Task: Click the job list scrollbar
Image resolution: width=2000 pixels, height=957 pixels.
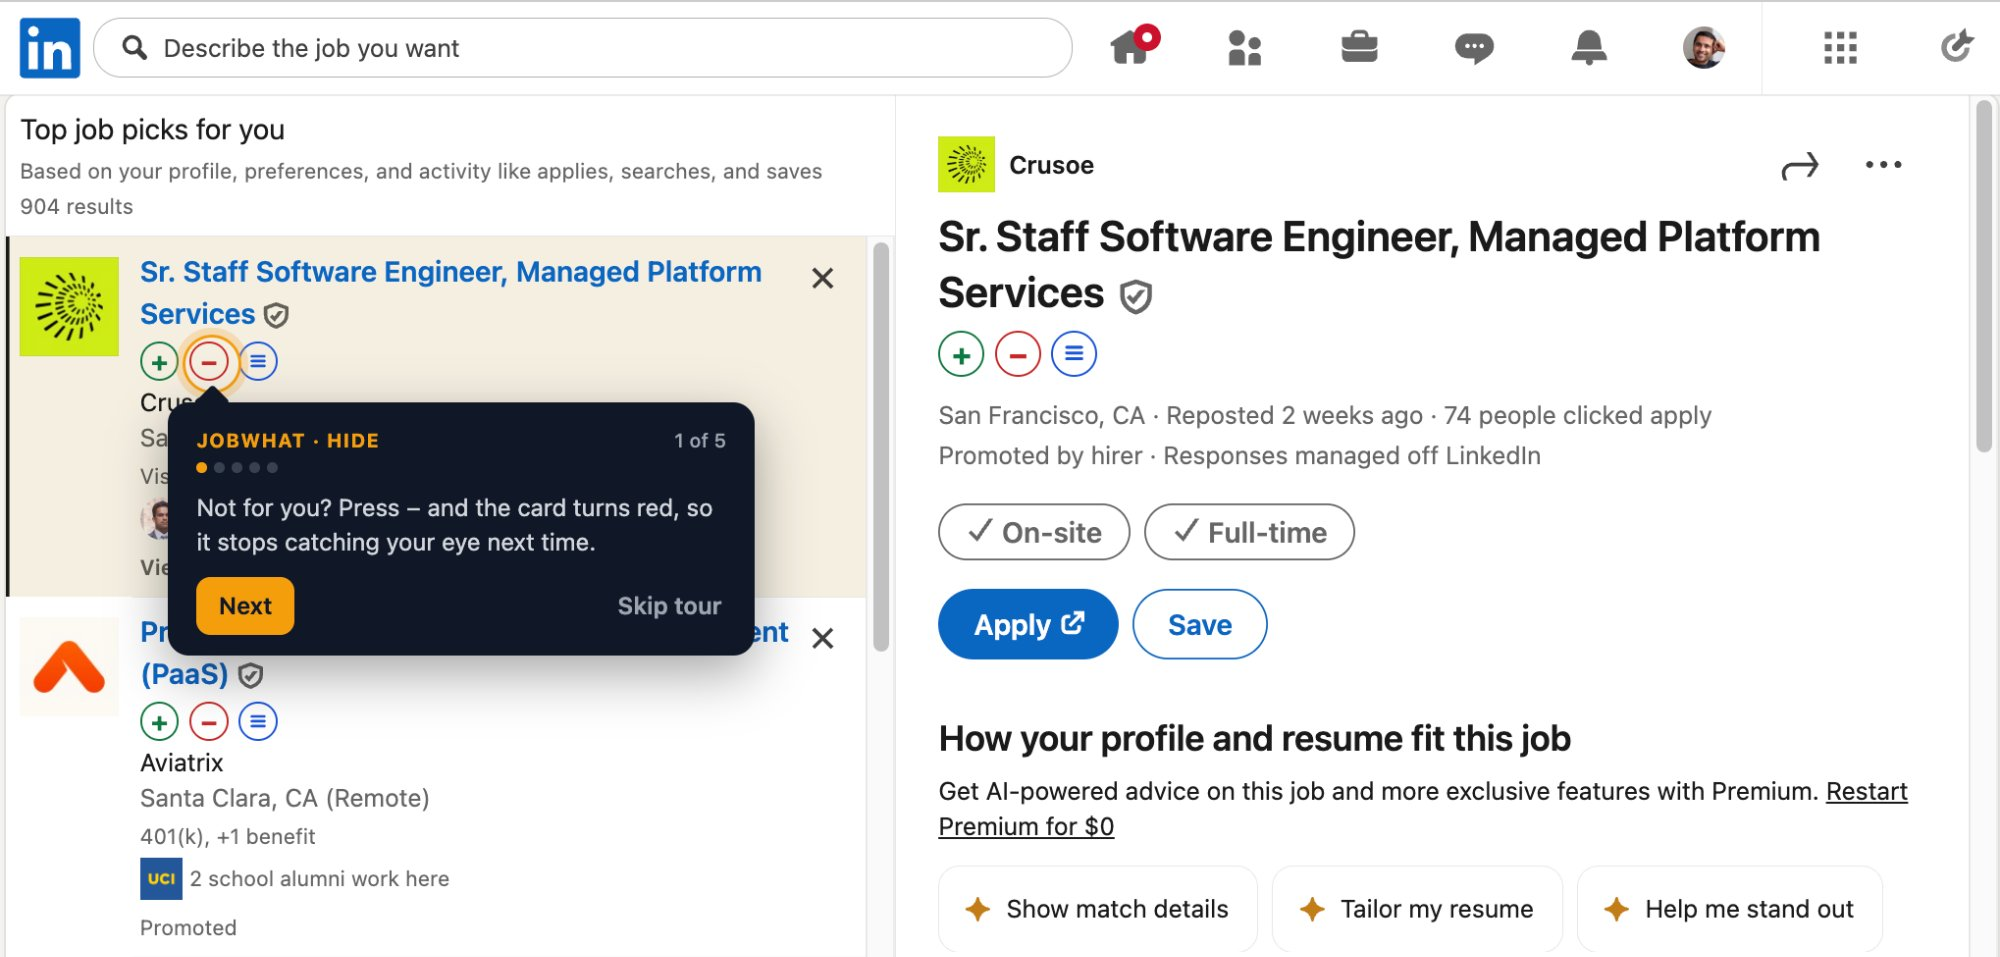Action: click(x=881, y=447)
